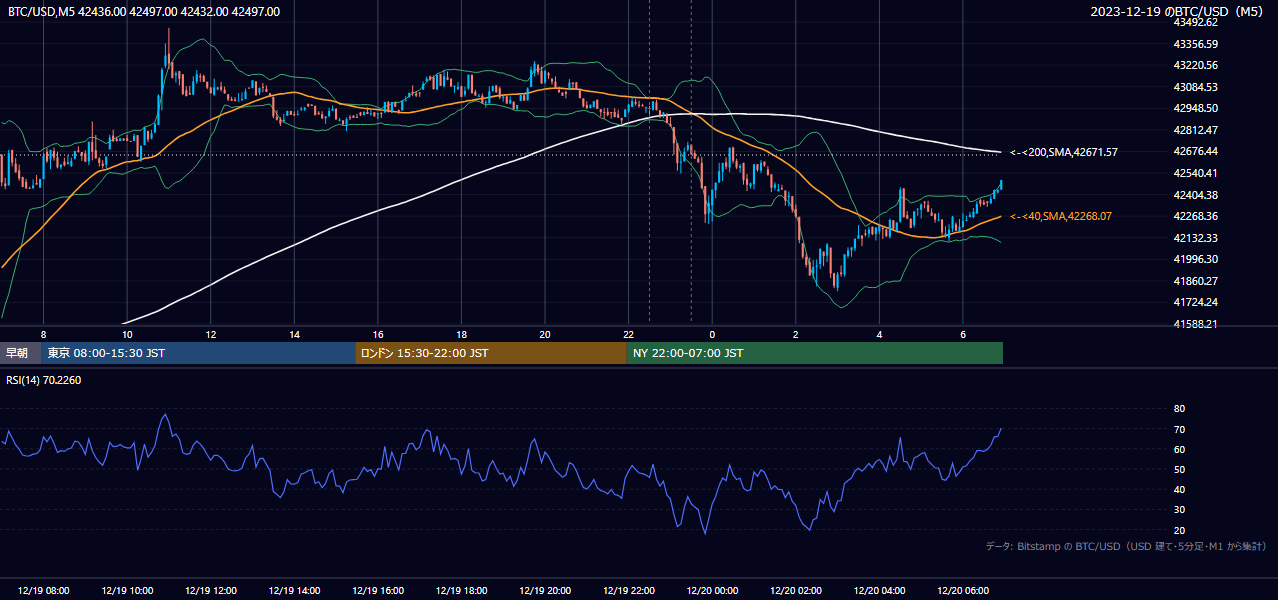The image size is (1278, 600).
Task: Click the price axis value 42132.33
Action: click(1195, 238)
